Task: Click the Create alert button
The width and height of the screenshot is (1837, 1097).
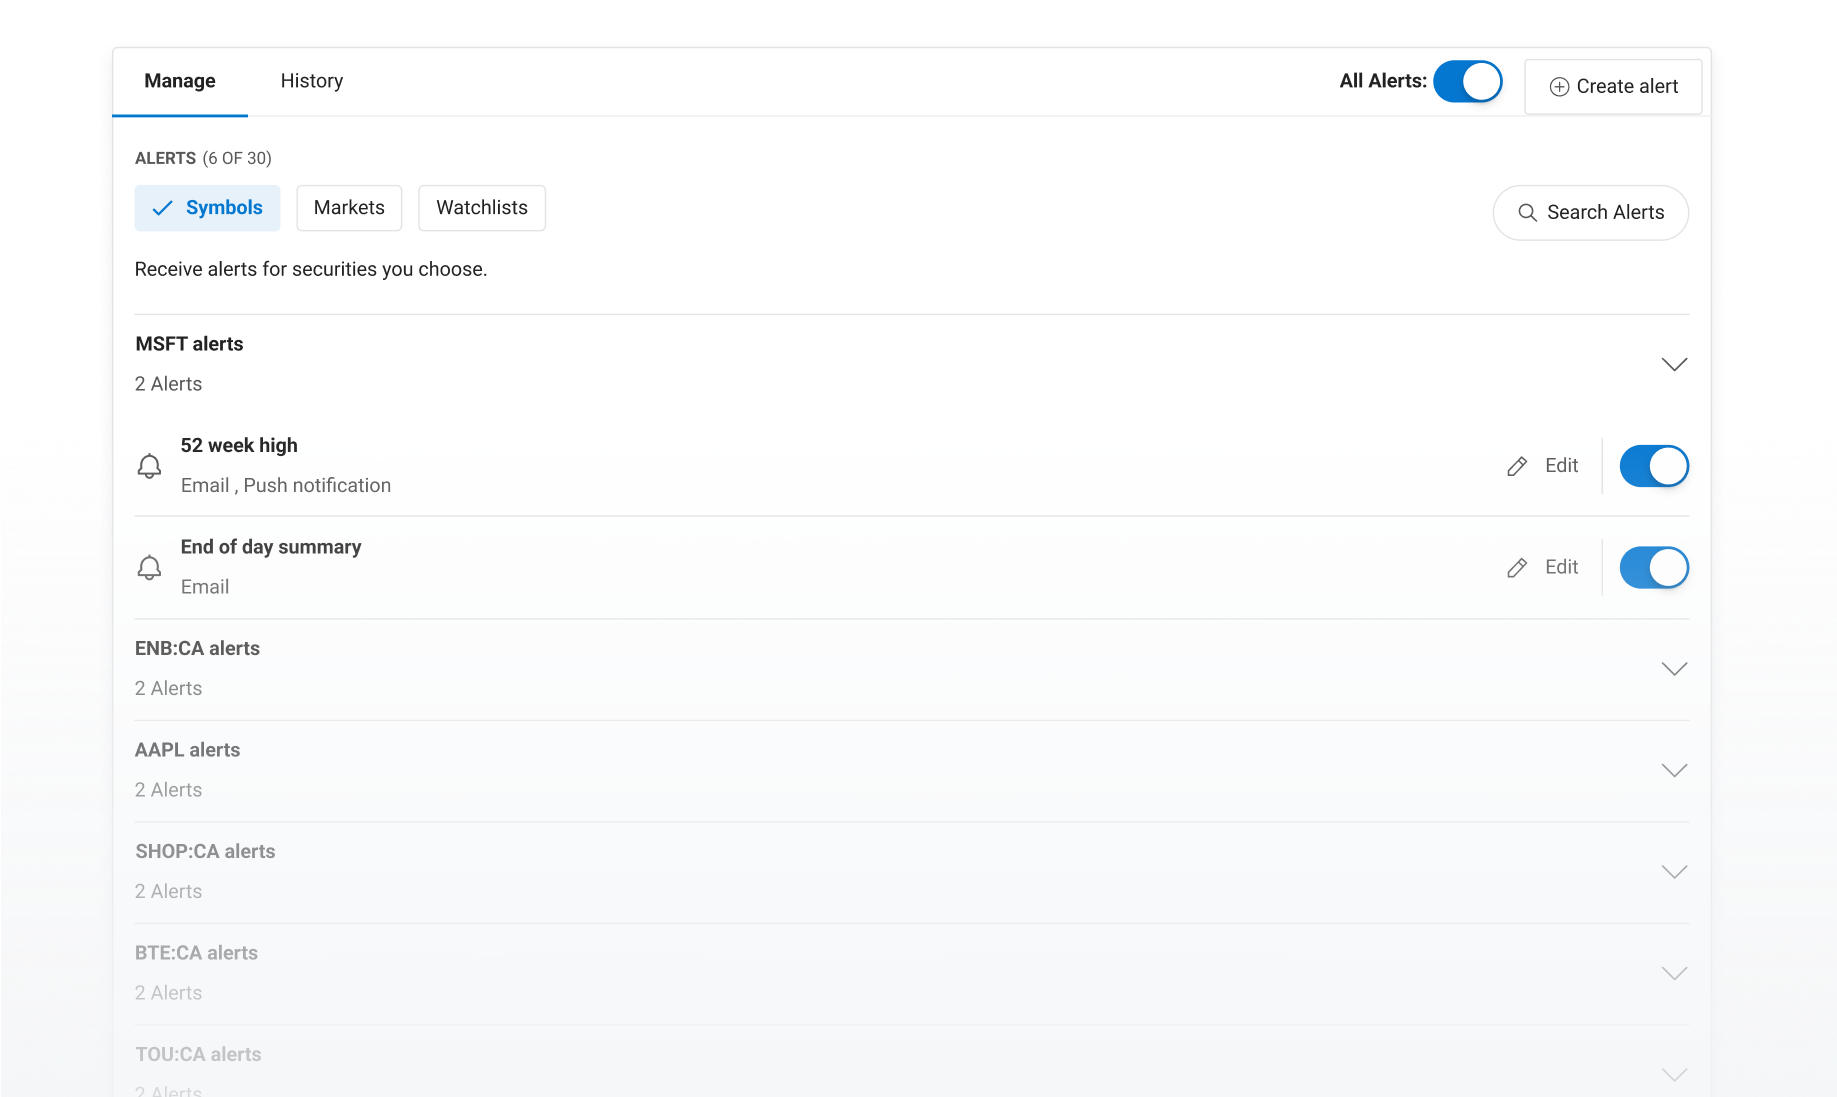Action: coord(1612,87)
